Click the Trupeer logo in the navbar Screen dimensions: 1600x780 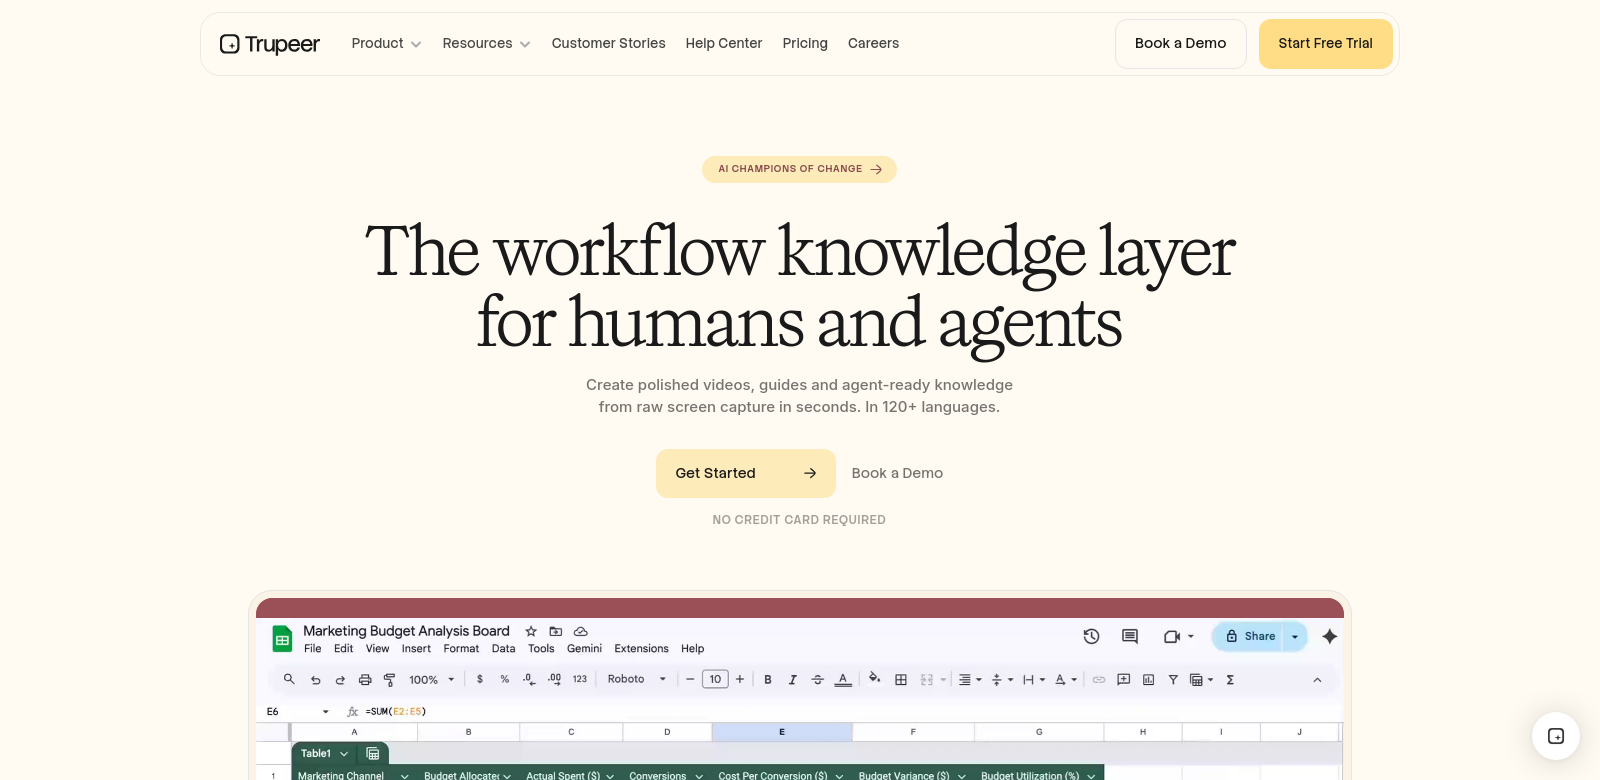click(270, 44)
